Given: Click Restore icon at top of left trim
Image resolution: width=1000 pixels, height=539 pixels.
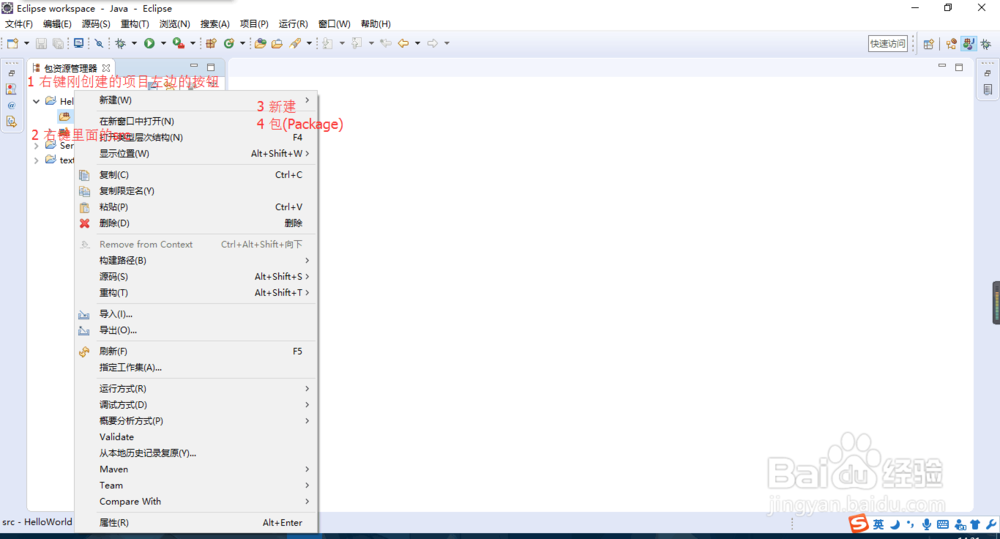Looking at the screenshot, I should [11, 73].
